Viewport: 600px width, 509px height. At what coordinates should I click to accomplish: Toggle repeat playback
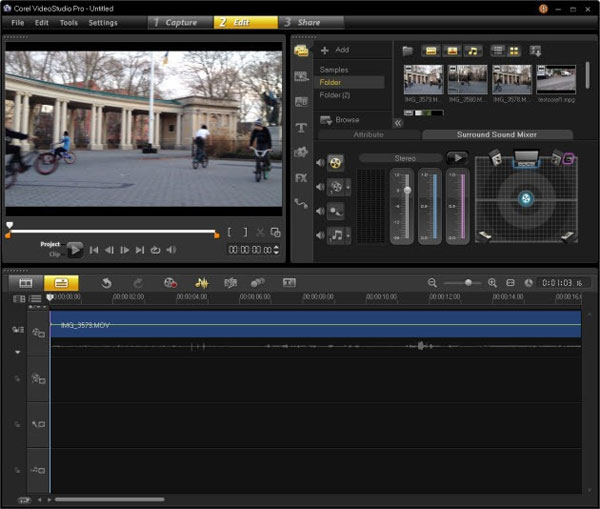155,250
